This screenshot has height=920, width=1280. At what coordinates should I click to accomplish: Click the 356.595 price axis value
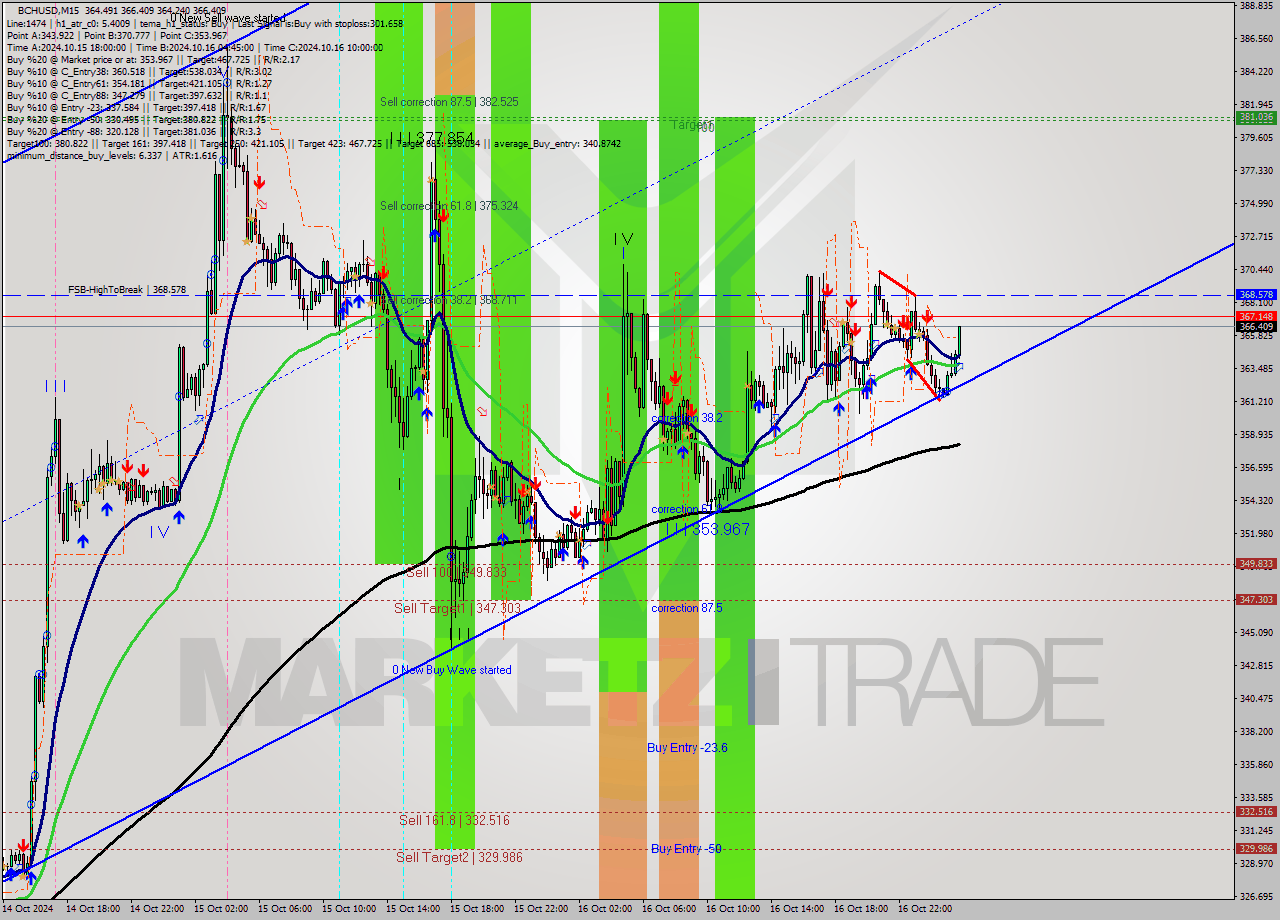(1256, 467)
